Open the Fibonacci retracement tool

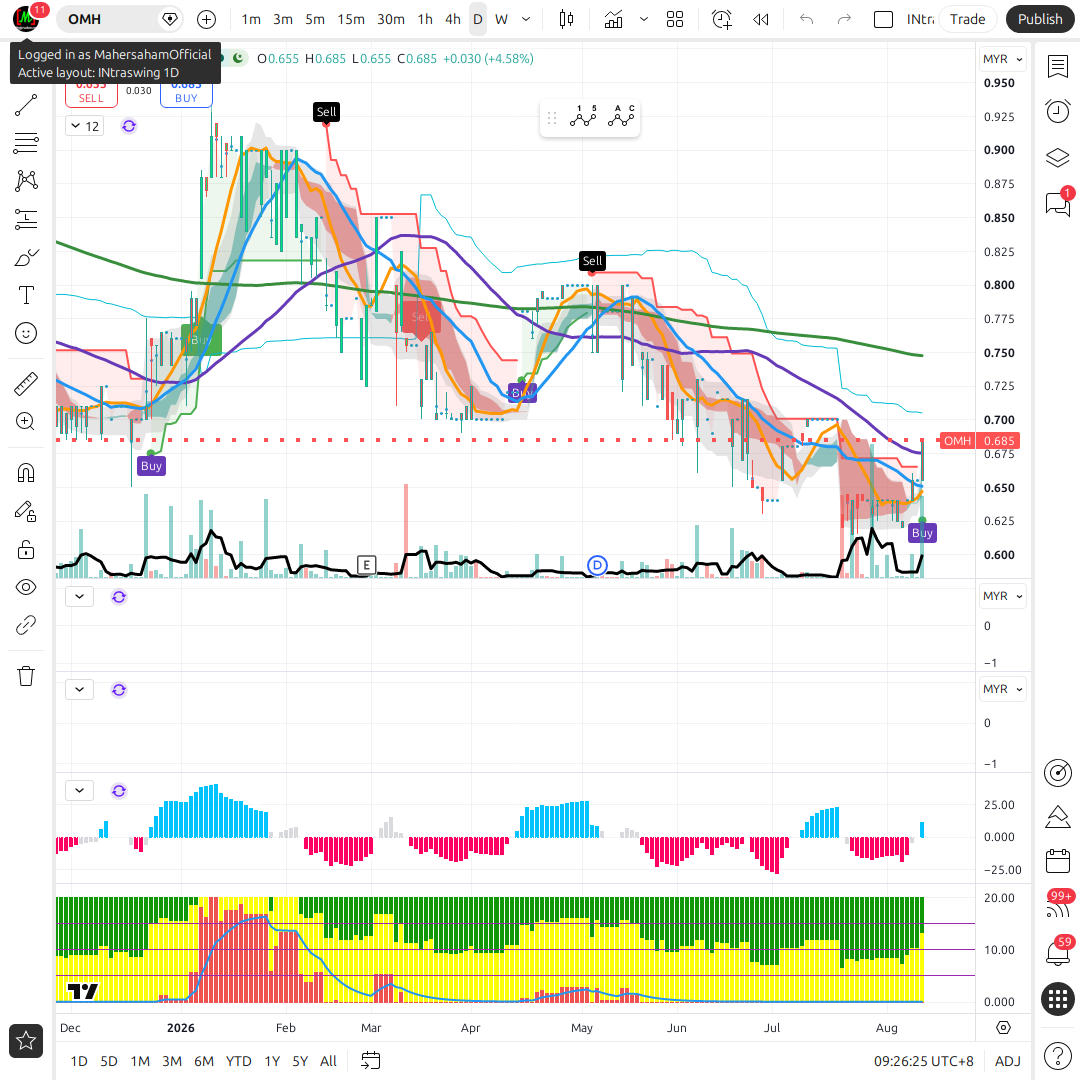[26, 143]
